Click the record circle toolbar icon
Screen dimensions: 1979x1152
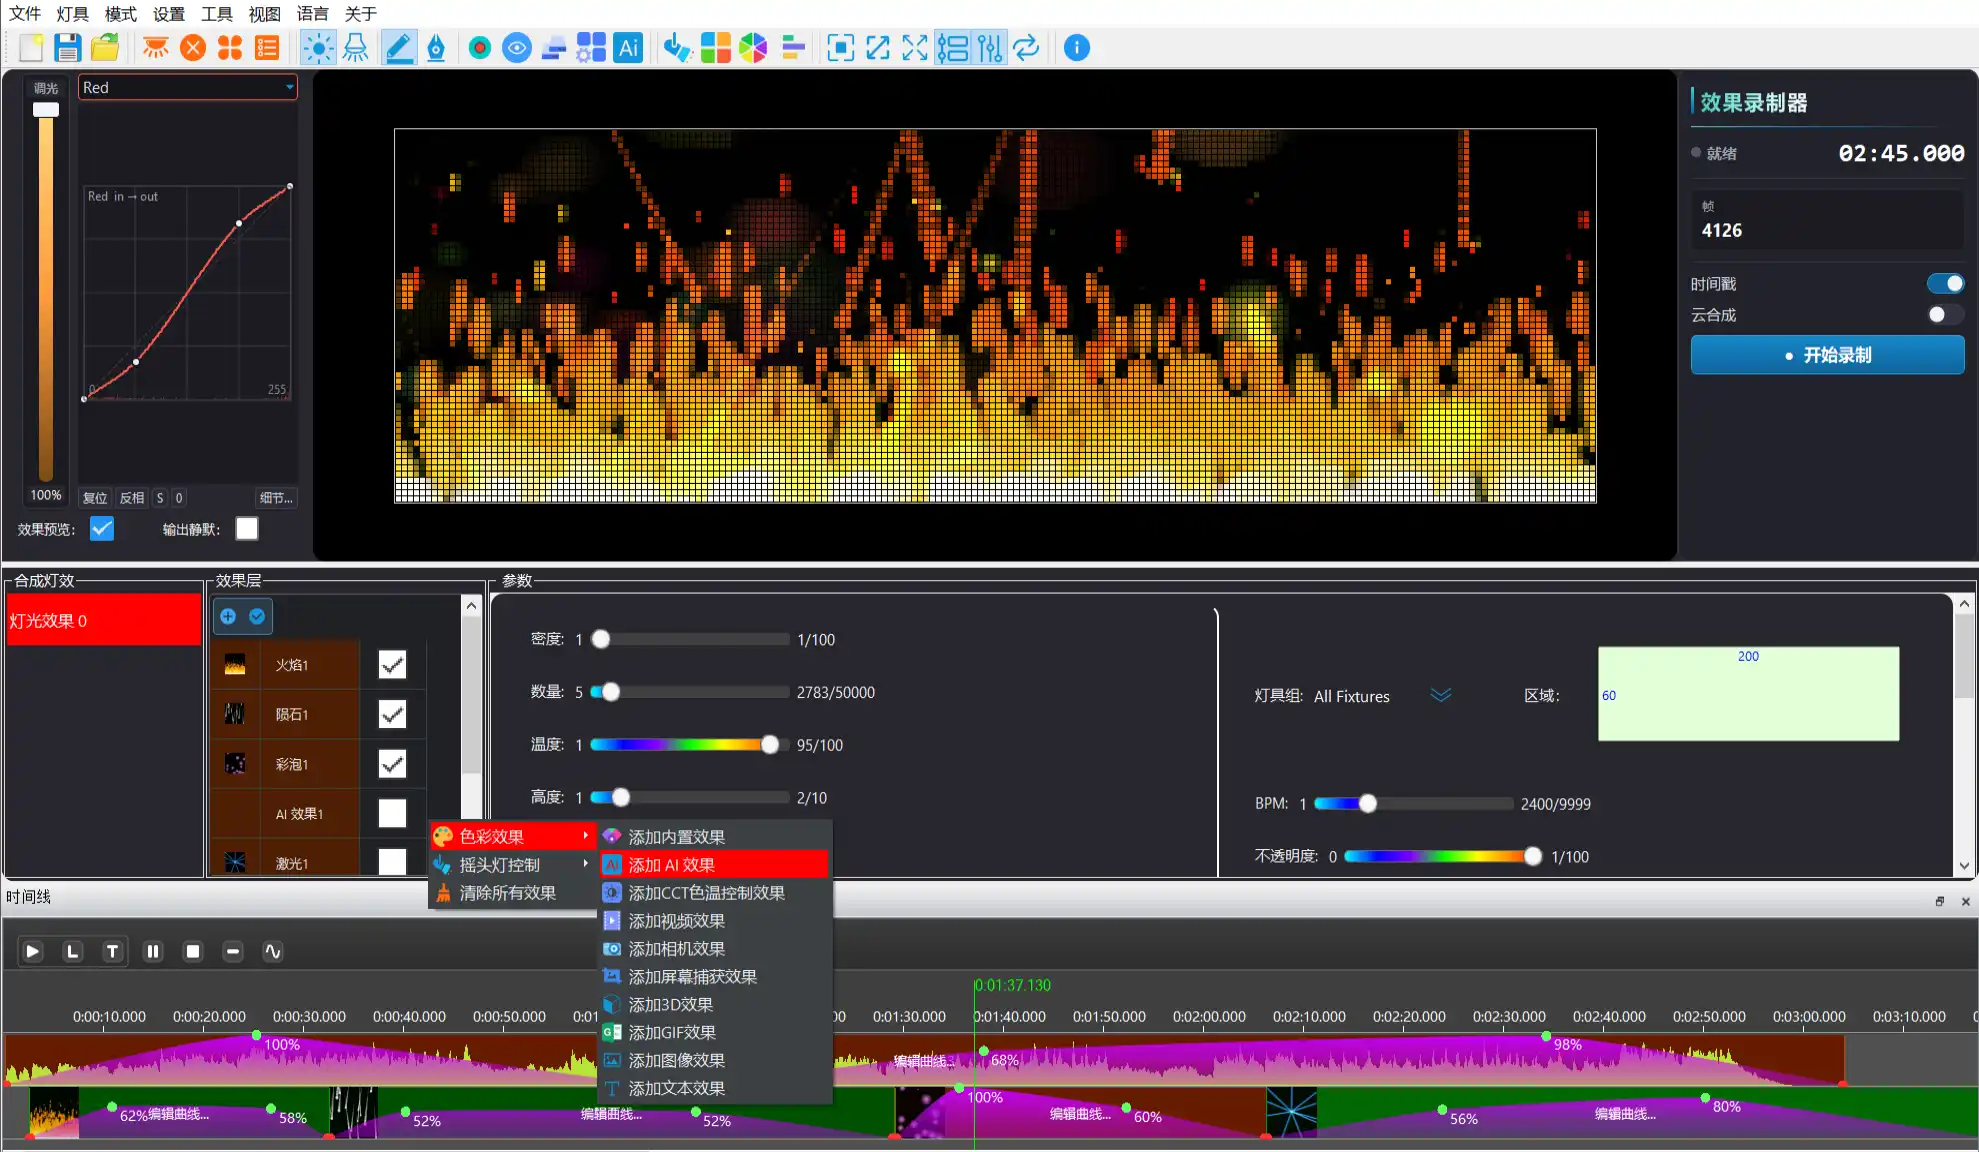(x=480, y=47)
